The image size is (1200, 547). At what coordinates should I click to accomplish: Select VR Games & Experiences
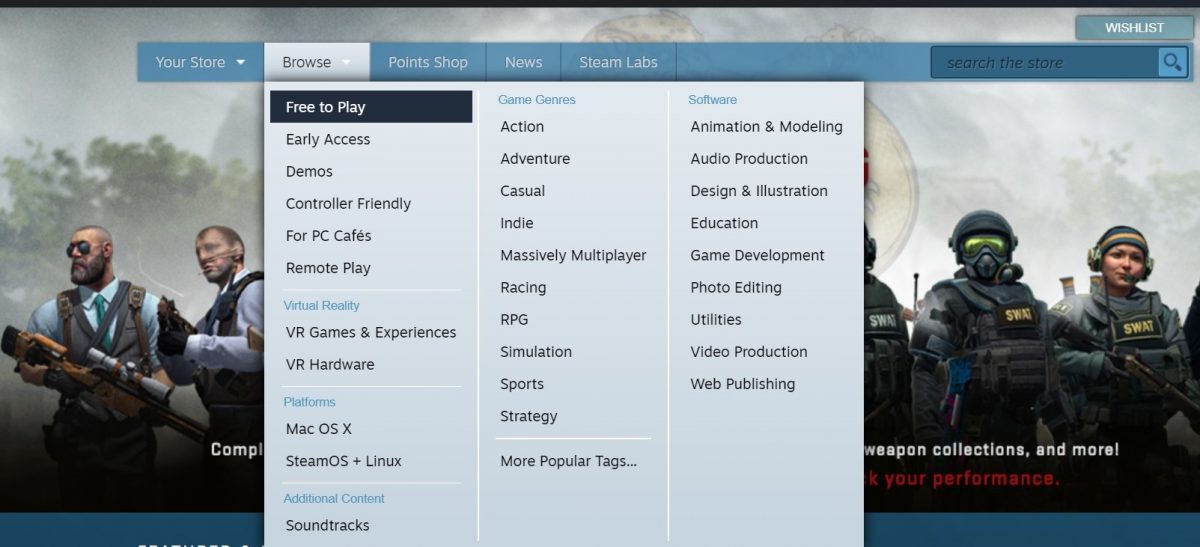[371, 332]
